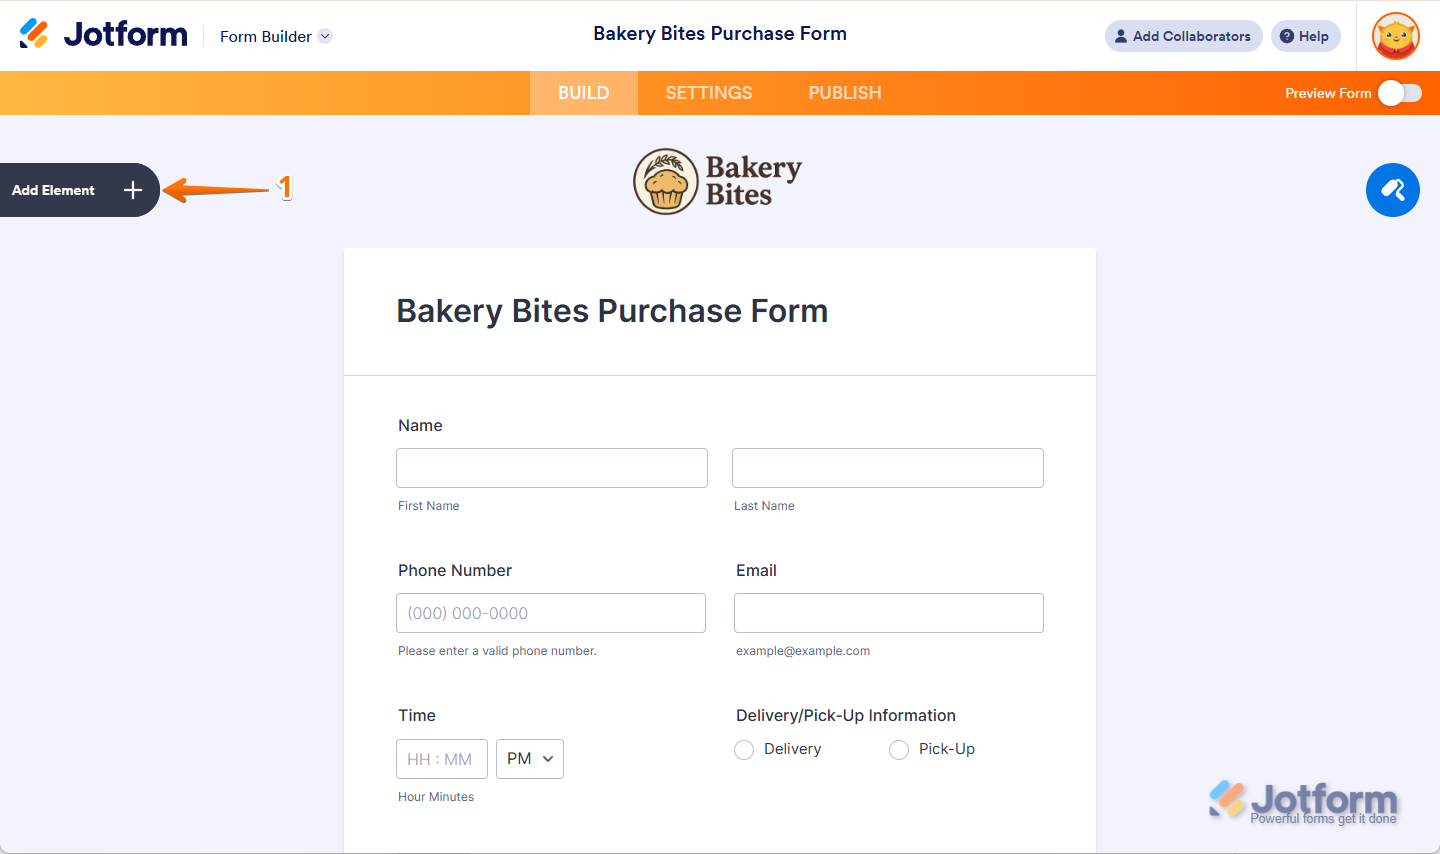Select the Delivery radio option

[x=744, y=750]
